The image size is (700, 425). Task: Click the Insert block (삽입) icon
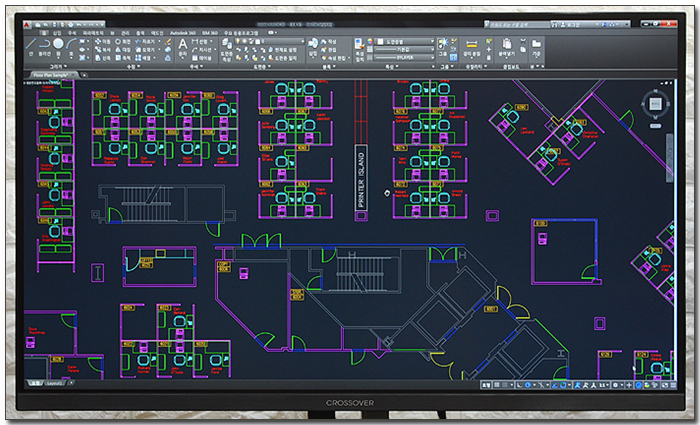[313, 46]
